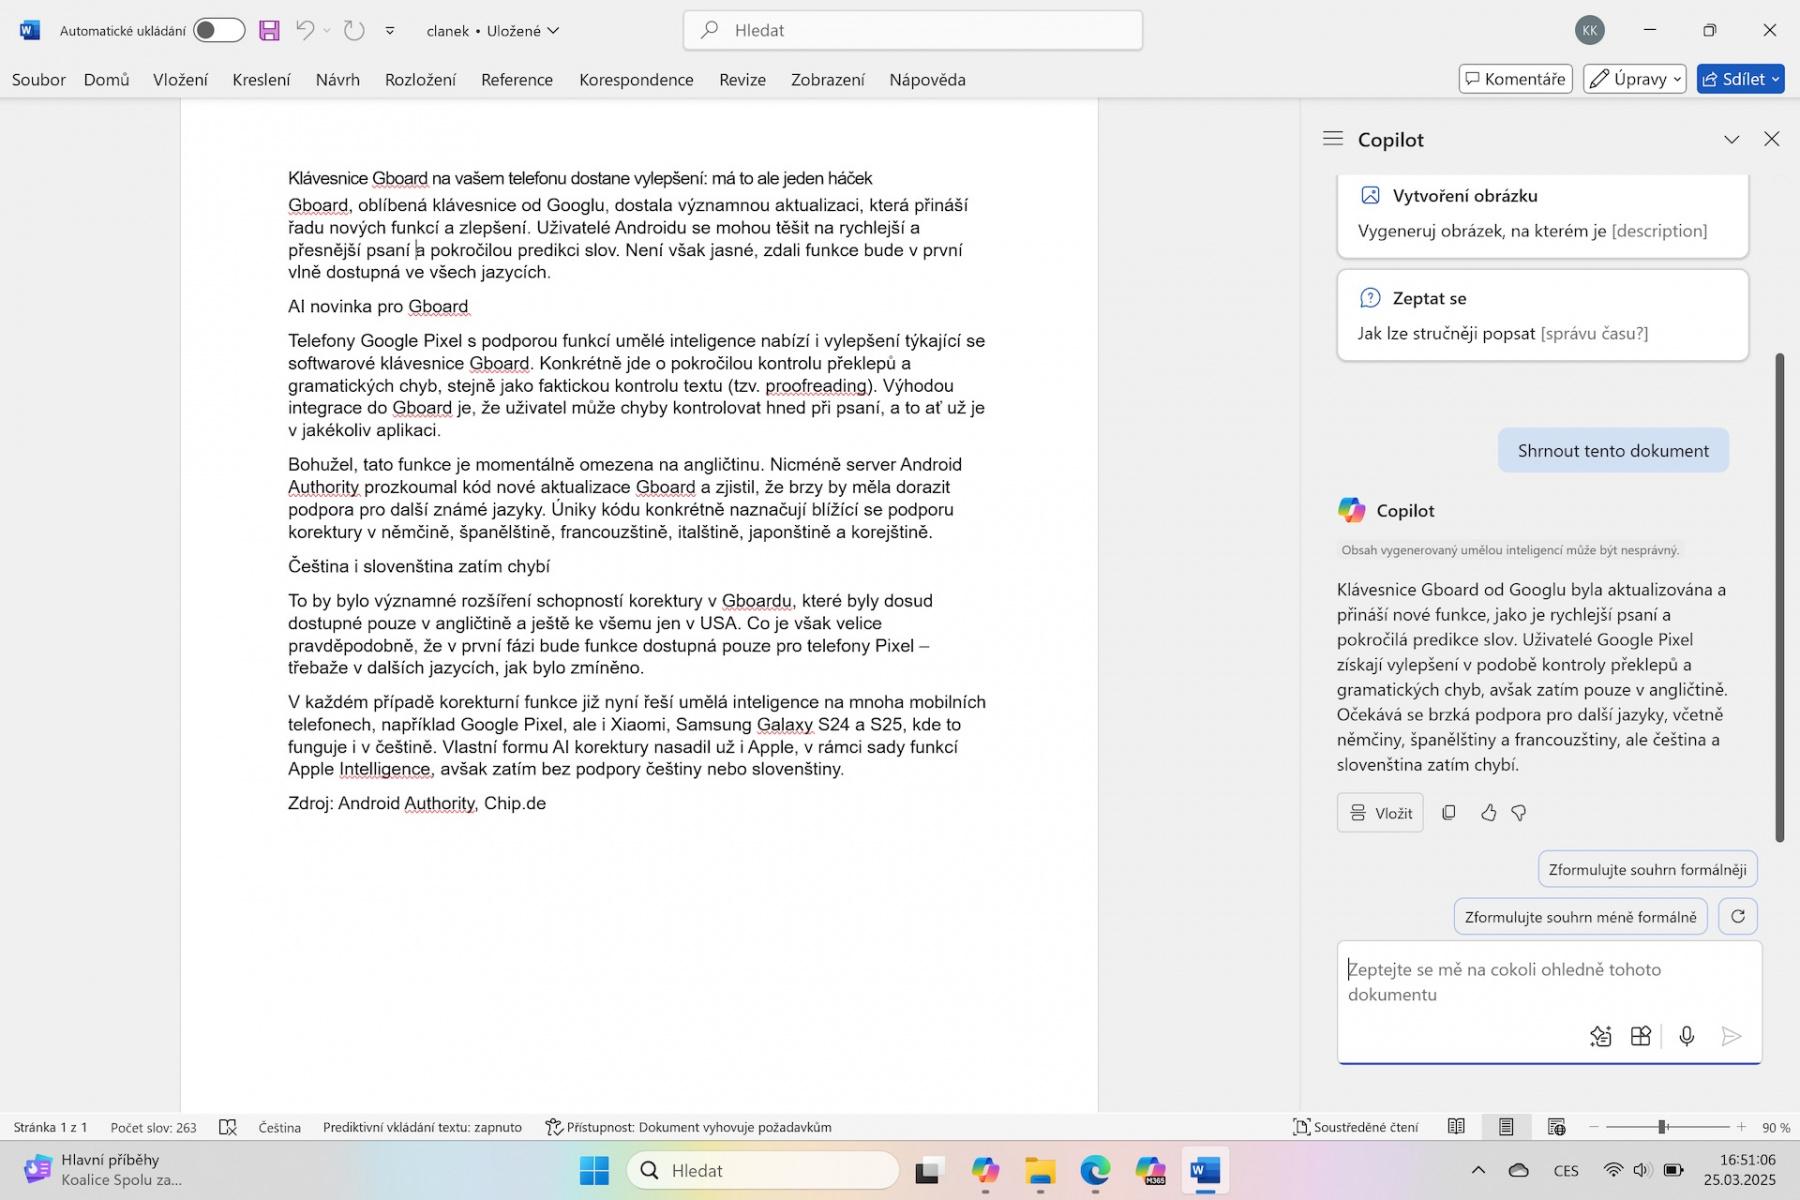Screen dimensions: 1800x1200
Task: Click the zoom slider handle in status bar
Action: 1662,1127
